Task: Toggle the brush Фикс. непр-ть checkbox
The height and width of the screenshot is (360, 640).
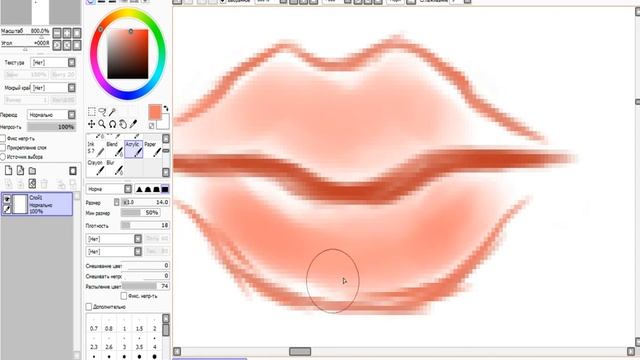Action: [x=124, y=296]
